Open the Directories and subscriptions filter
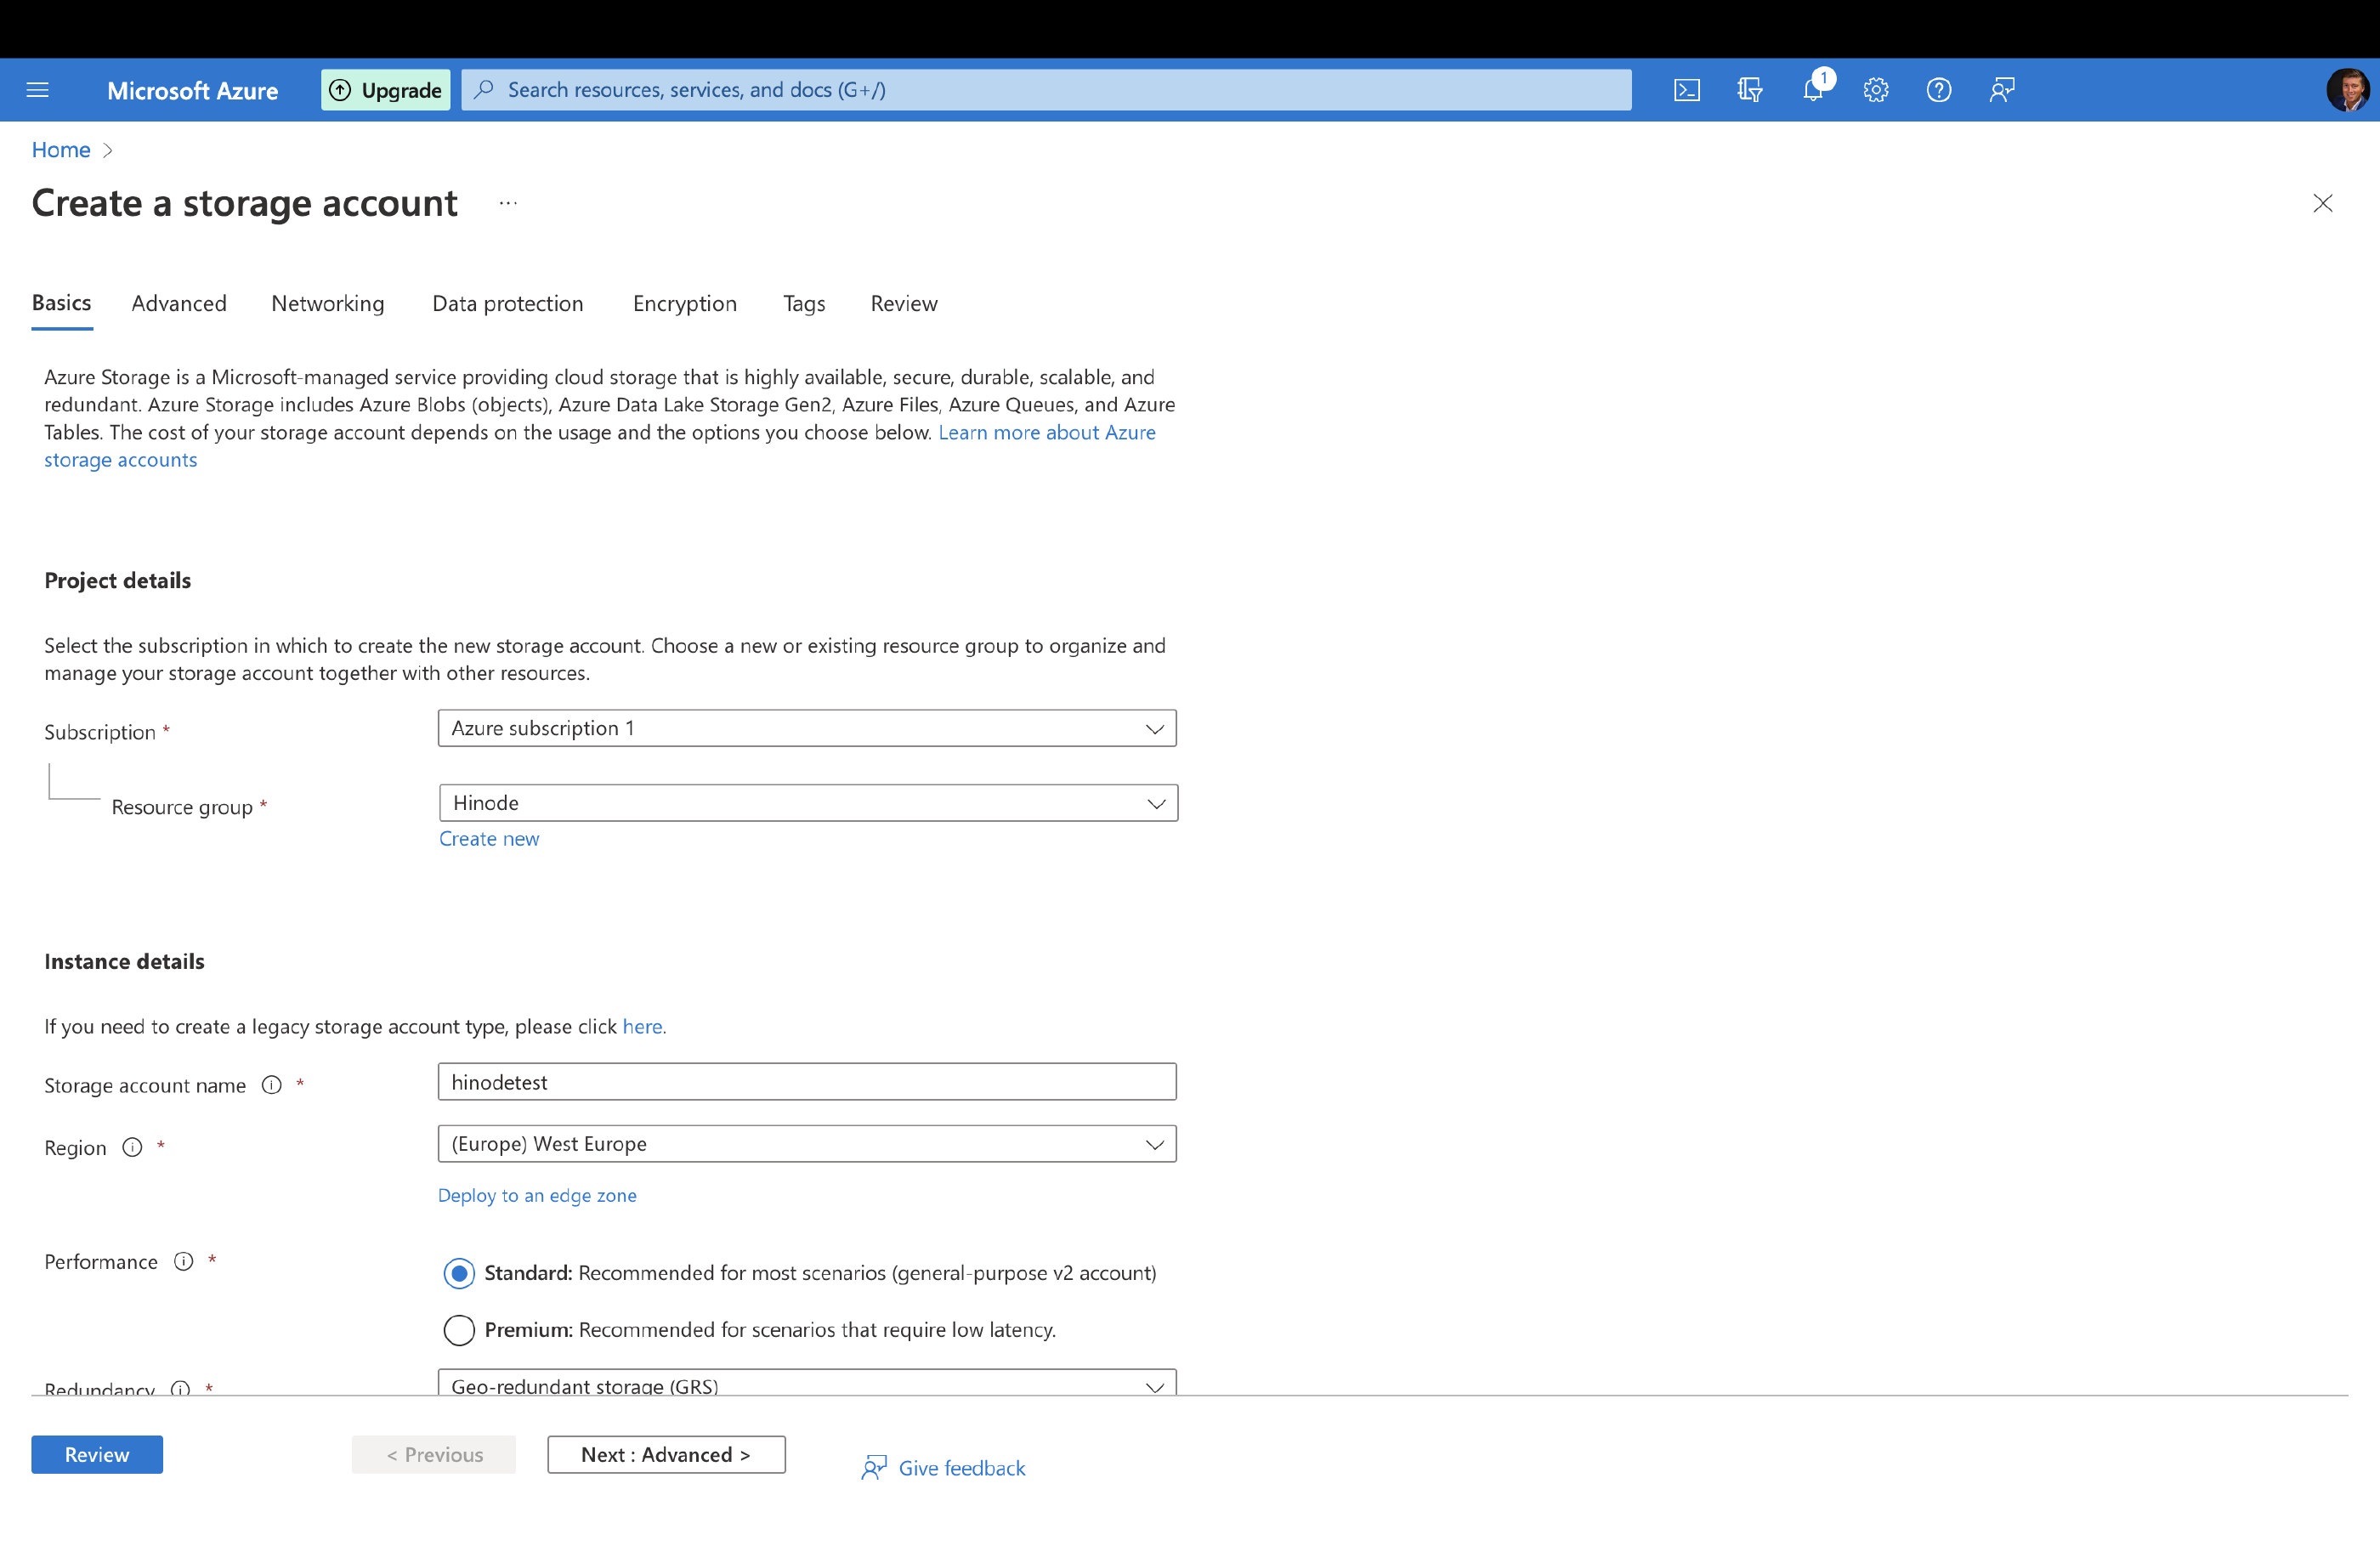Image resolution: width=2380 pixels, height=1546 pixels. click(x=1749, y=90)
